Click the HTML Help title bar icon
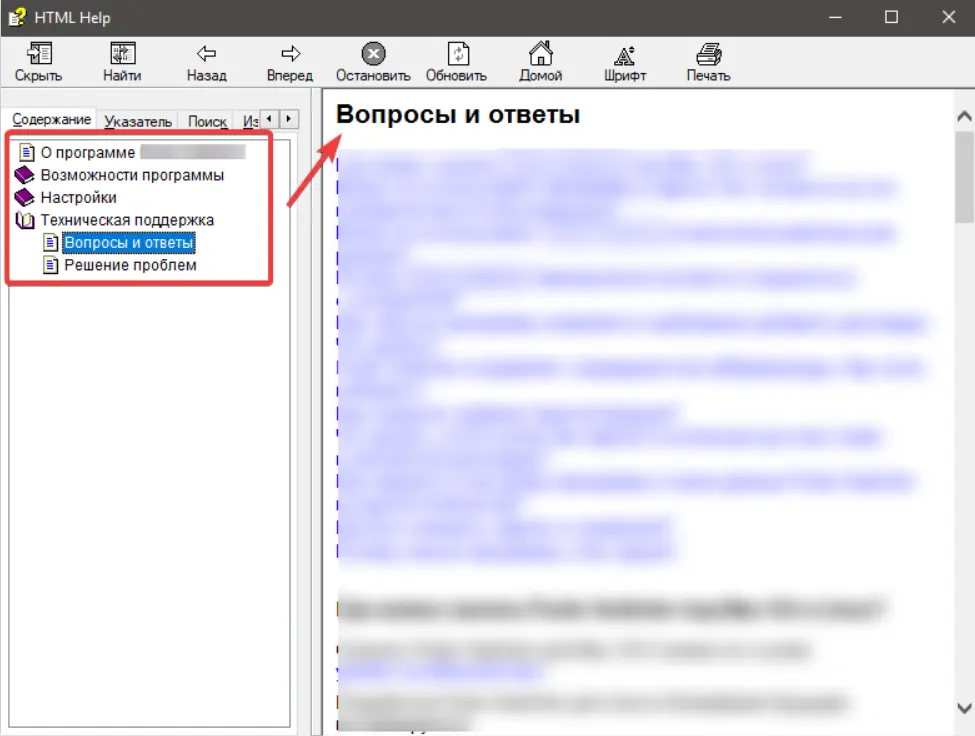Image resolution: width=975 pixels, height=736 pixels. [17, 17]
